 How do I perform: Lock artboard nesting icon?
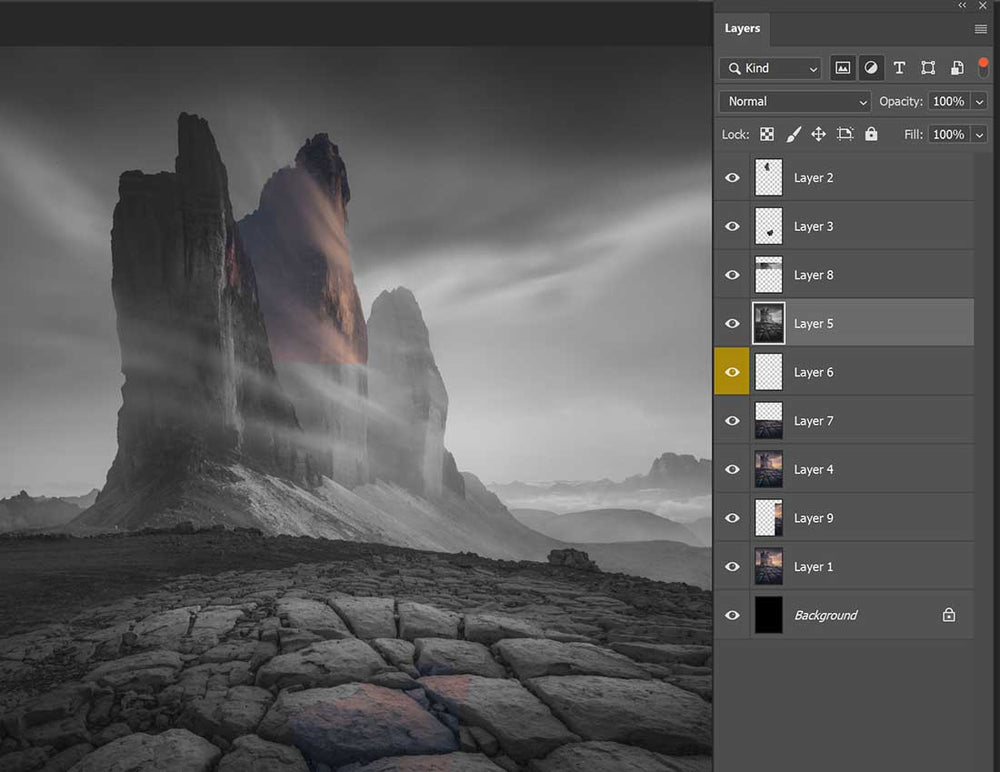[845, 134]
